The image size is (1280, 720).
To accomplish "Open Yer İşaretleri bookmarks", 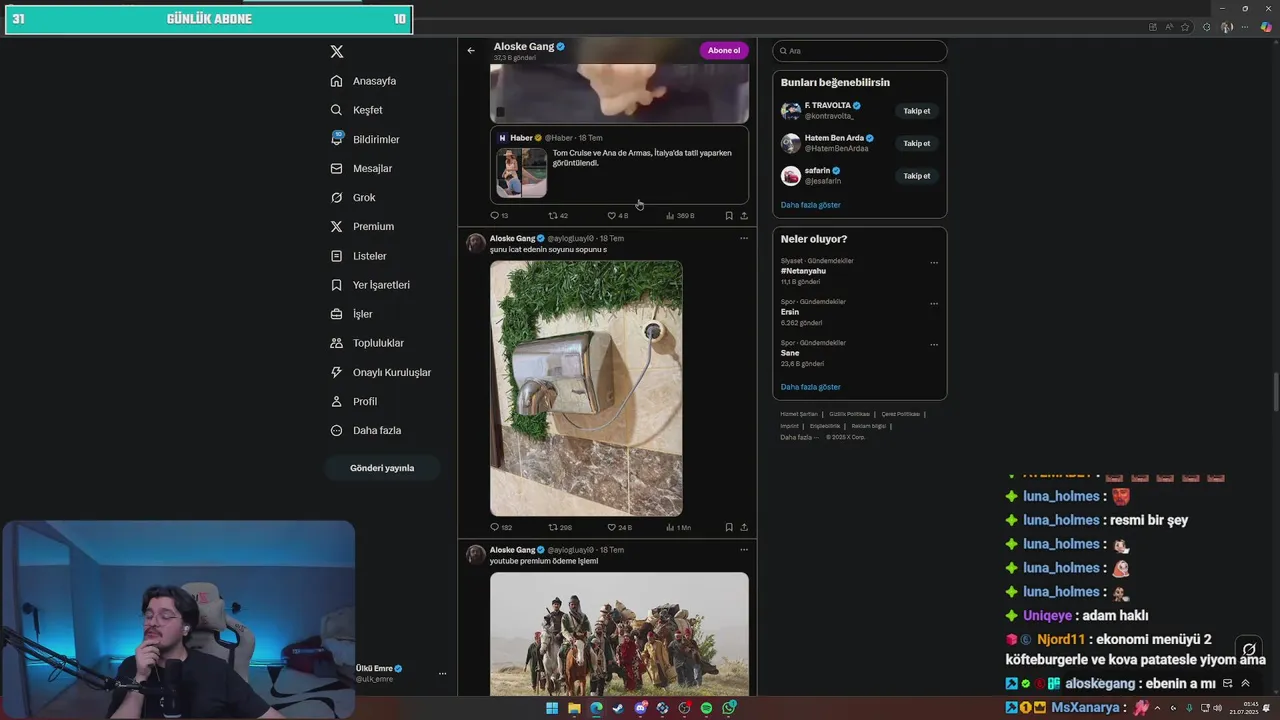I will [x=371, y=285].
